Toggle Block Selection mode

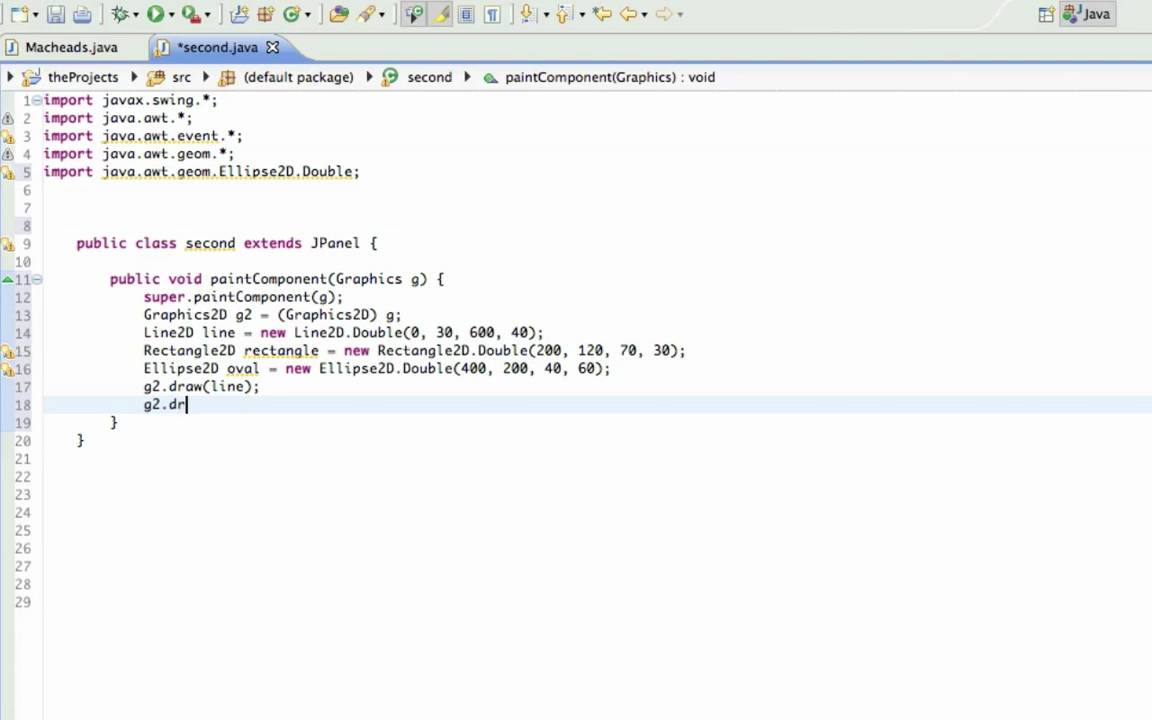click(x=466, y=14)
